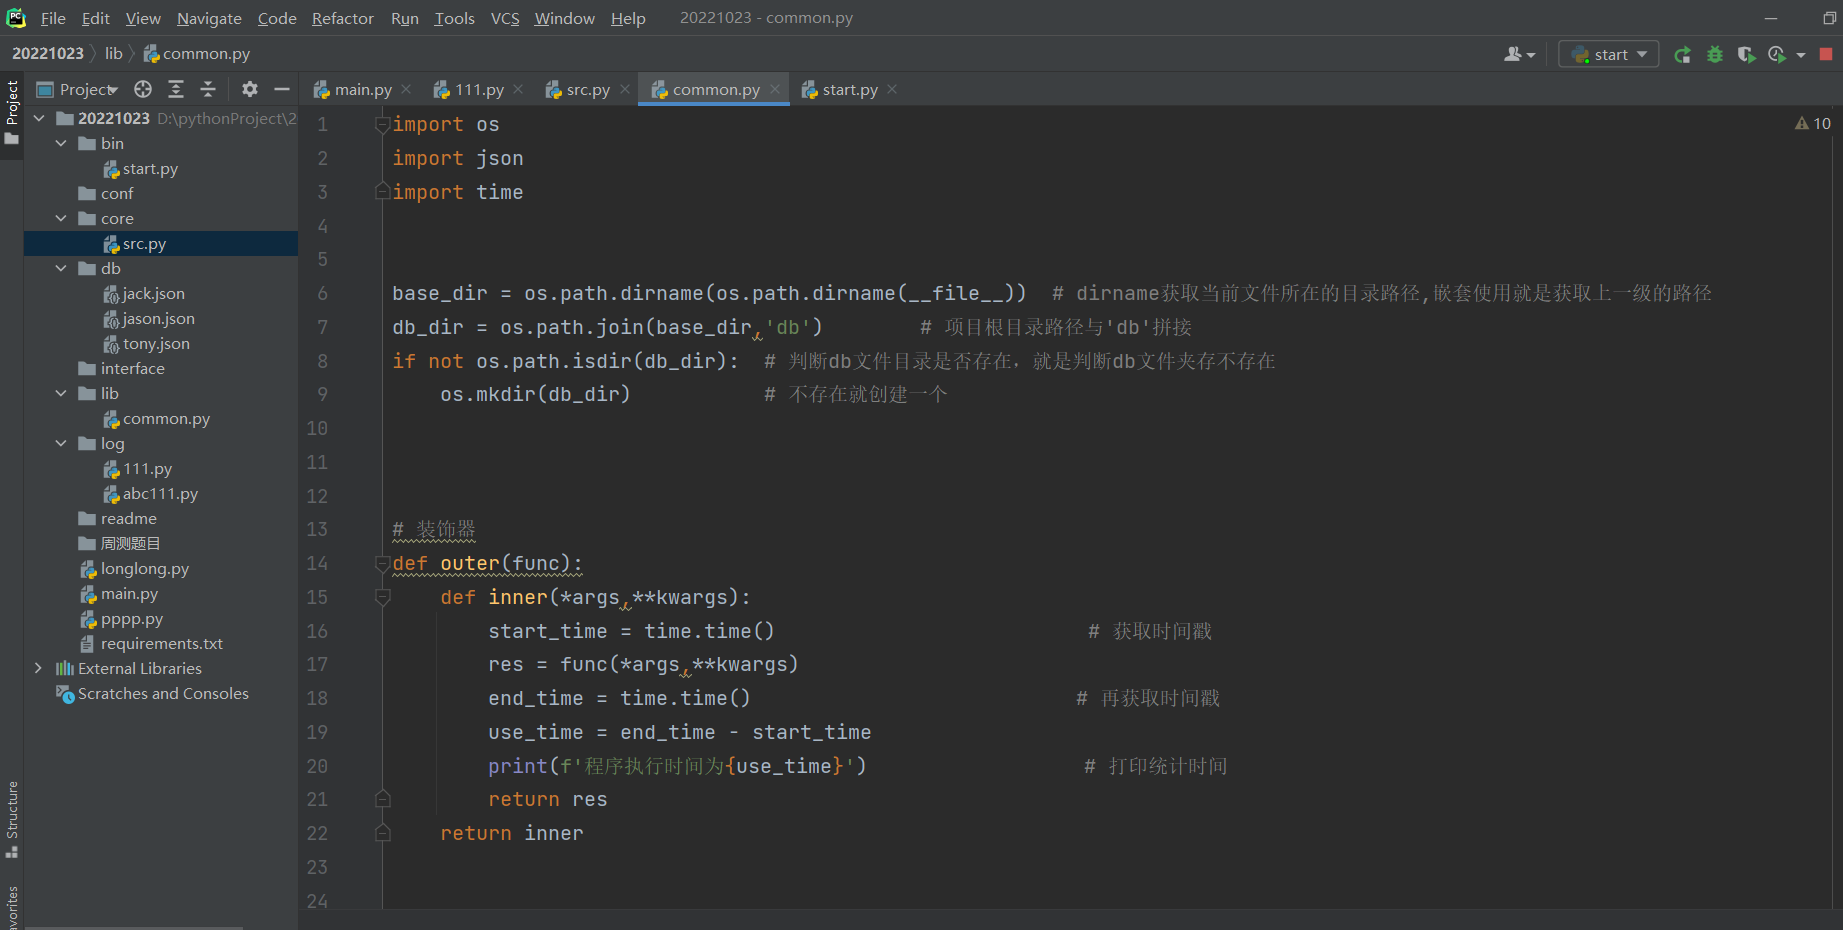Rerun the 'start' run configuration
The width and height of the screenshot is (1843, 930).
[1683, 55]
